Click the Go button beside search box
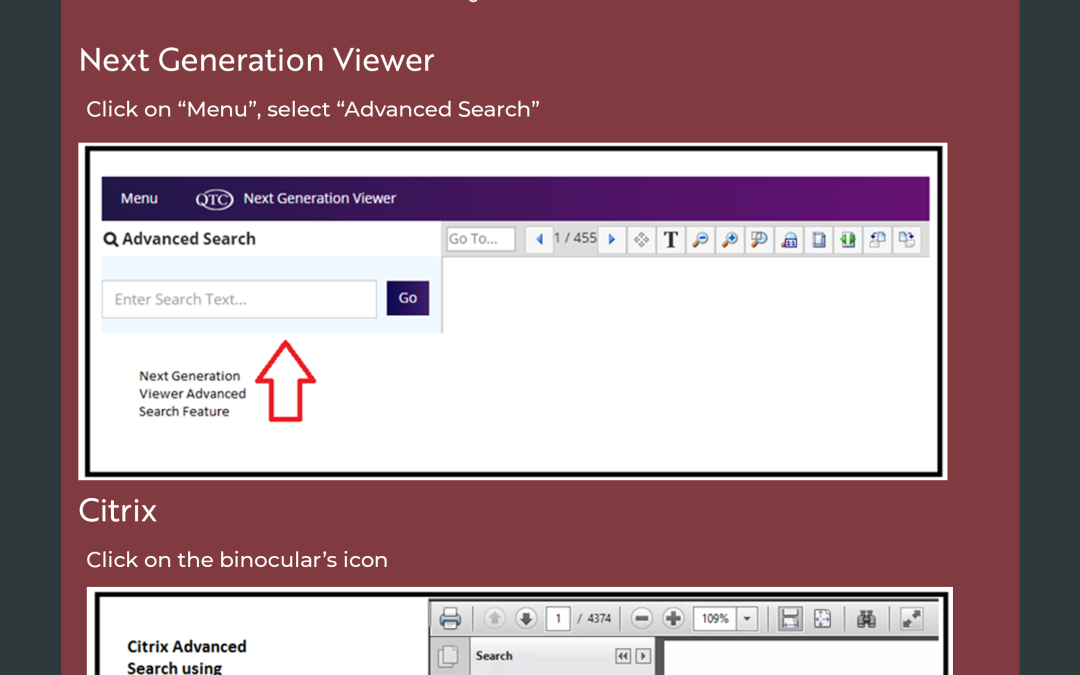The width and height of the screenshot is (1080, 675). 408,298
